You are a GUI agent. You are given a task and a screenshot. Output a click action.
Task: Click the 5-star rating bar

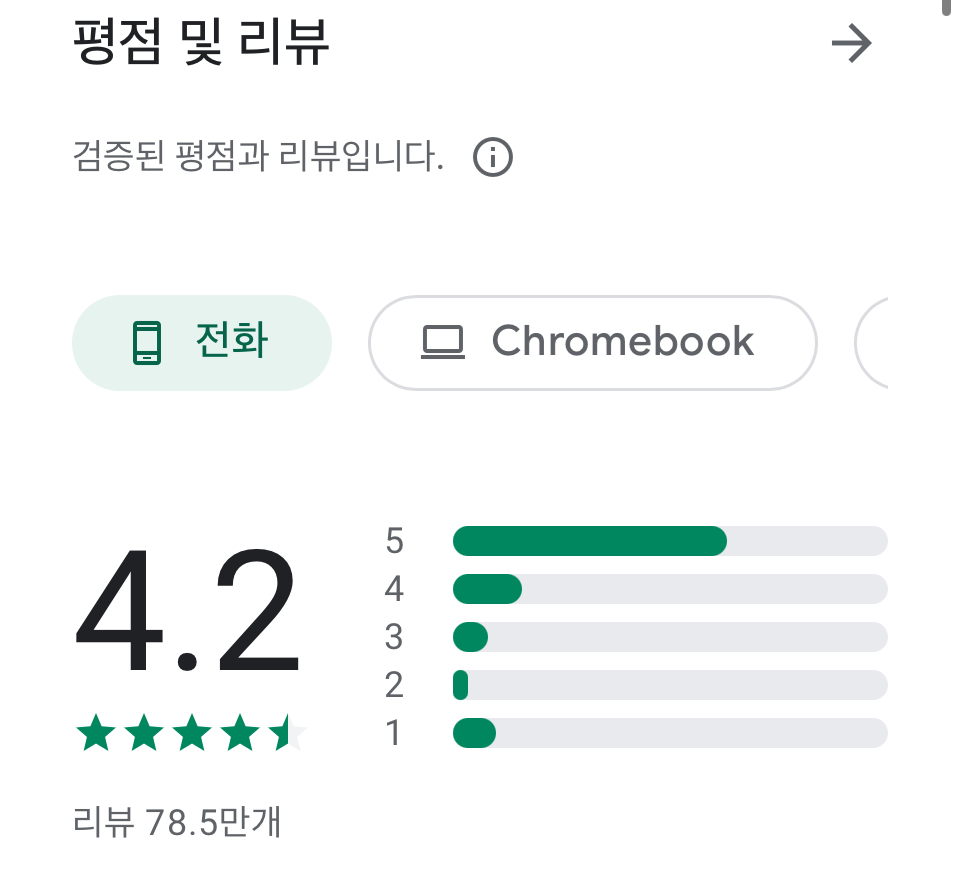coord(670,541)
